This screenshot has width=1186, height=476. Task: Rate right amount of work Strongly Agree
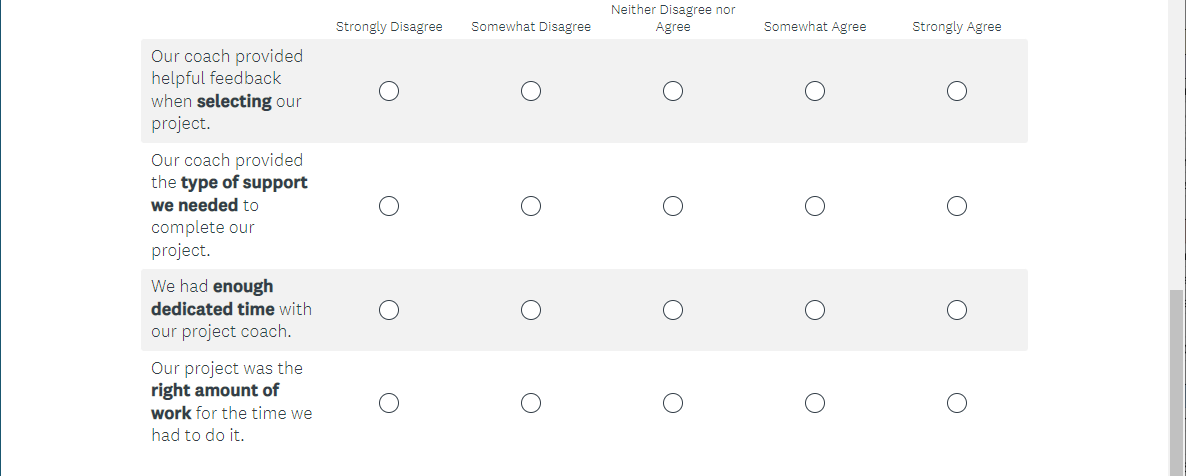957,403
